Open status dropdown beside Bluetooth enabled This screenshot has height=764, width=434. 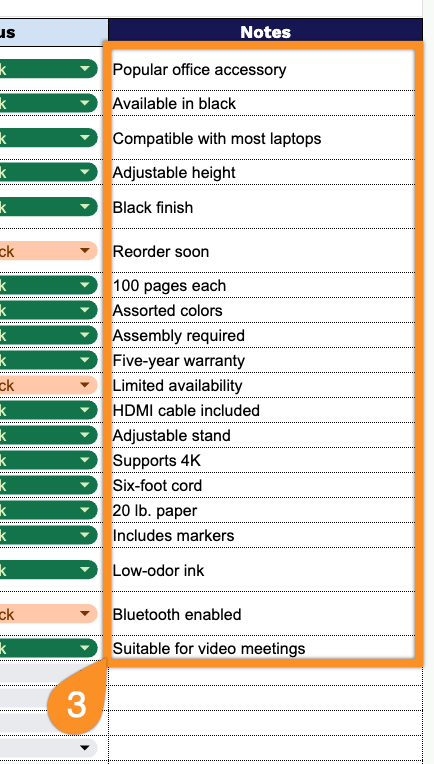click(x=85, y=613)
